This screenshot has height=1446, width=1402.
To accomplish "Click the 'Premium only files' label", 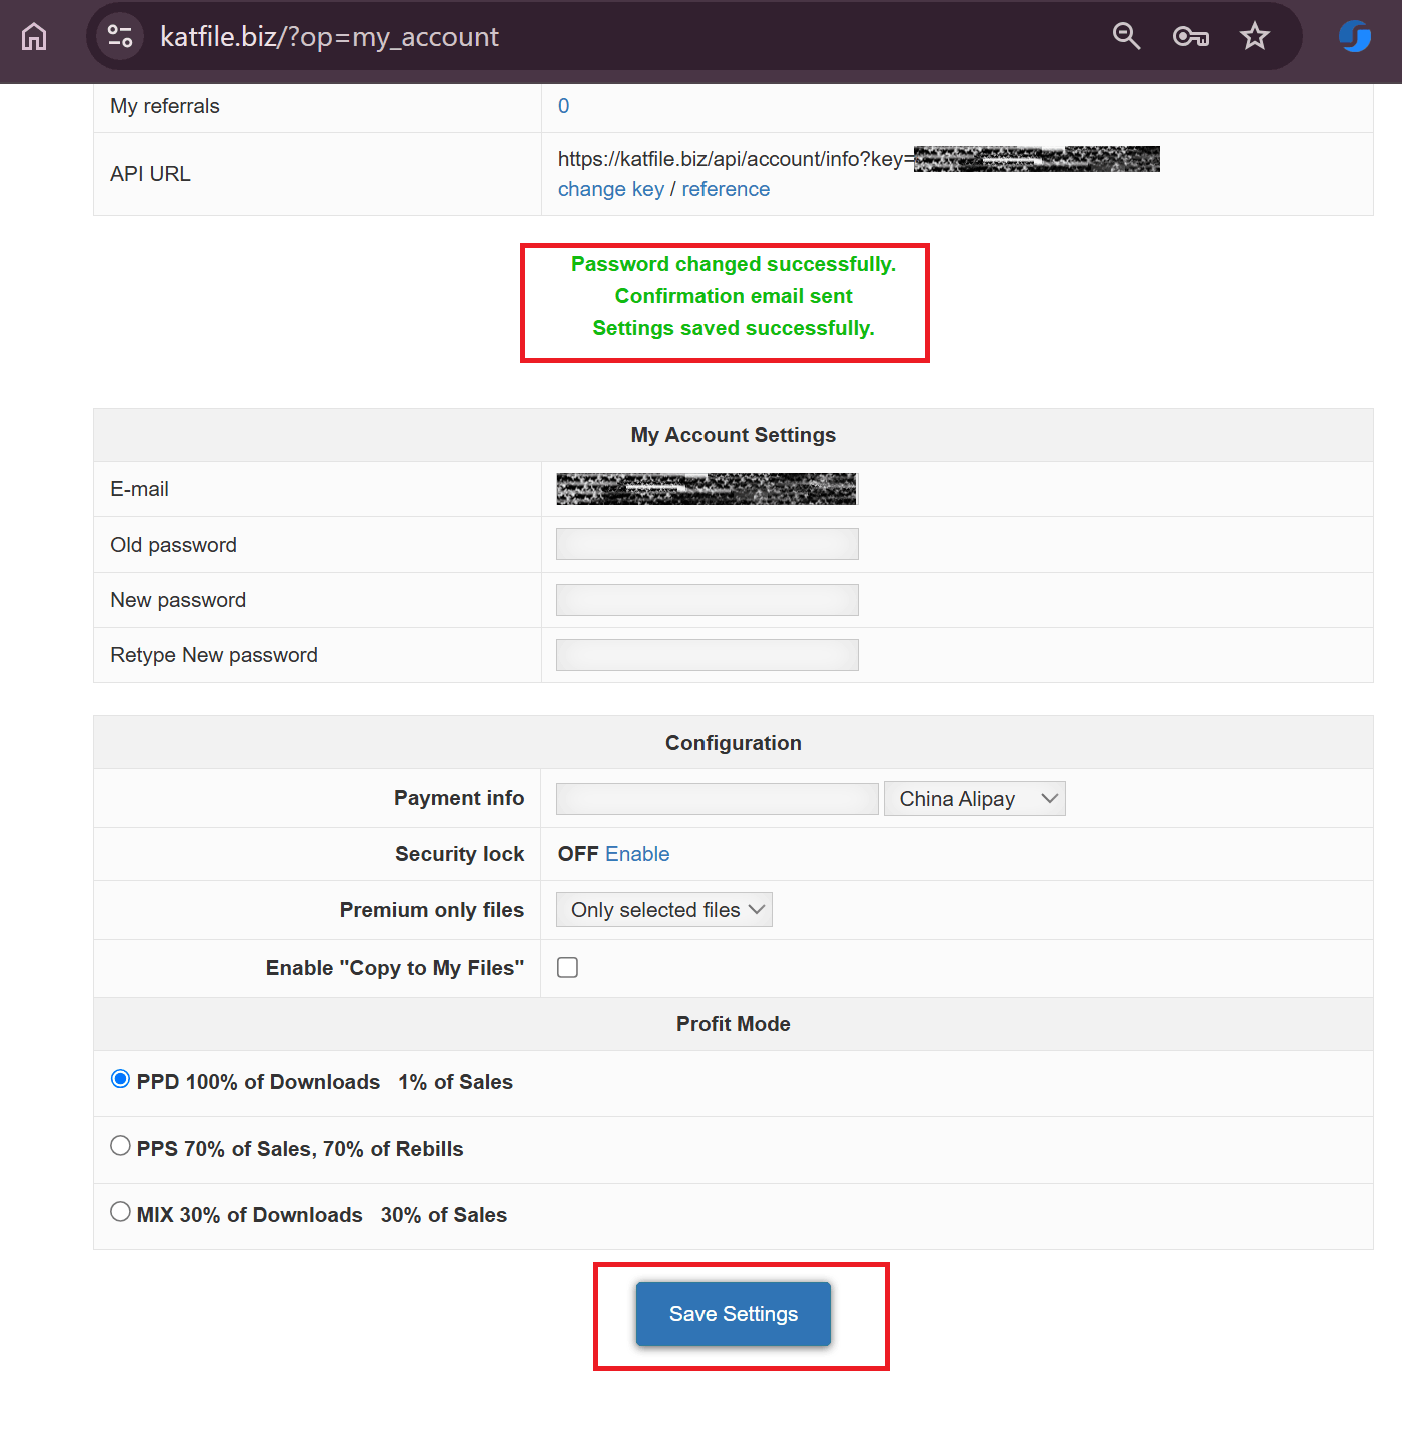I will [432, 910].
